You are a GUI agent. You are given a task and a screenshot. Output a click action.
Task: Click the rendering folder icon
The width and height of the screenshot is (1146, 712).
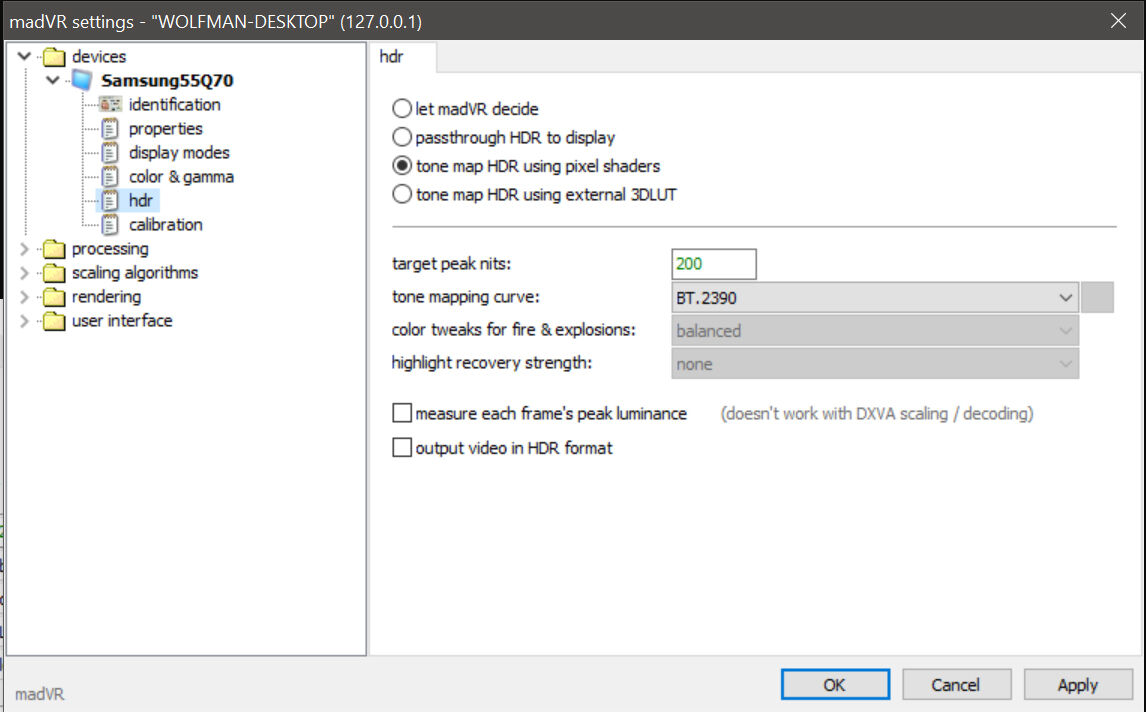coord(54,297)
